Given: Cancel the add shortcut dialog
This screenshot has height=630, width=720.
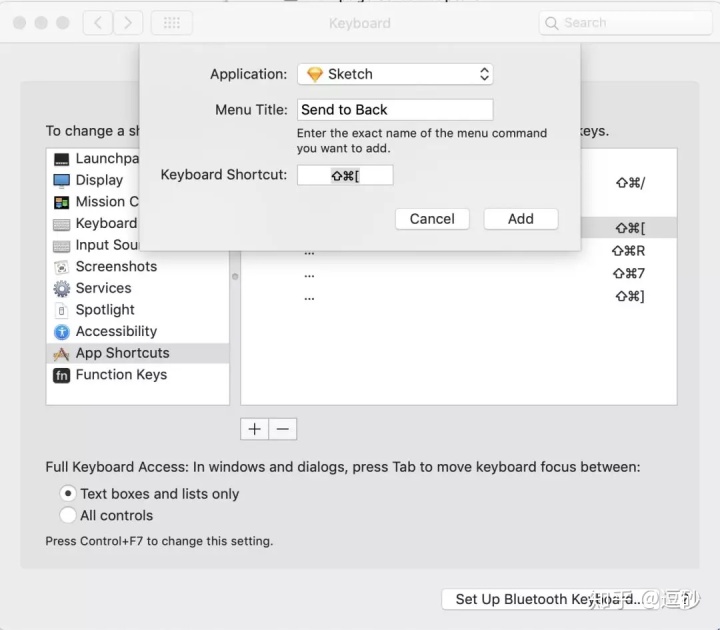Looking at the screenshot, I should (x=432, y=219).
